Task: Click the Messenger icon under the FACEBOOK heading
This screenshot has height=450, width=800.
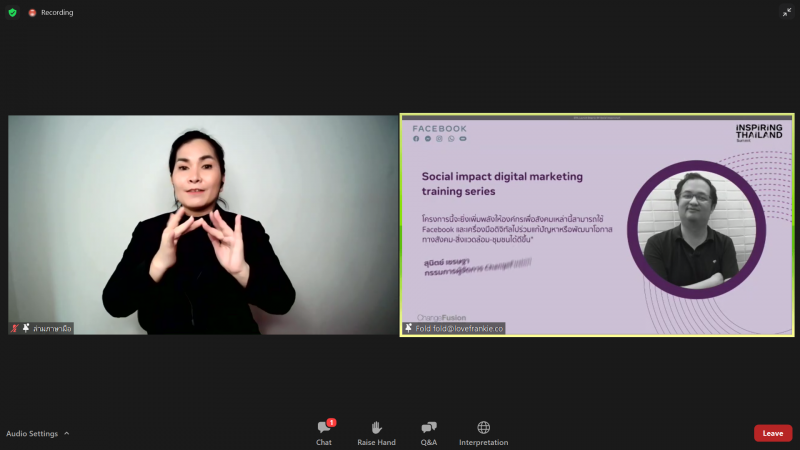Action: [x=428, y=139]
